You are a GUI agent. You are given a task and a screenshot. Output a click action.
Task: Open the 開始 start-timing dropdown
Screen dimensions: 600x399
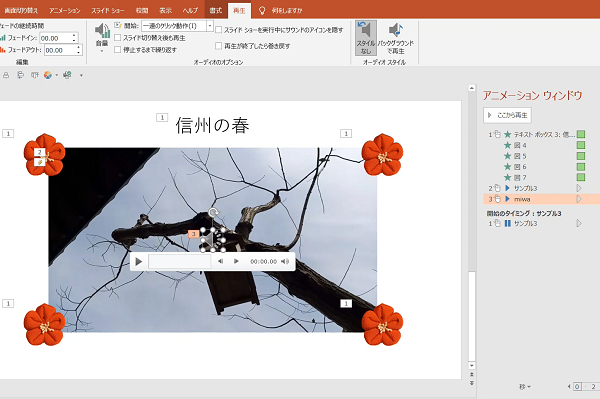[x=210, y=26]
